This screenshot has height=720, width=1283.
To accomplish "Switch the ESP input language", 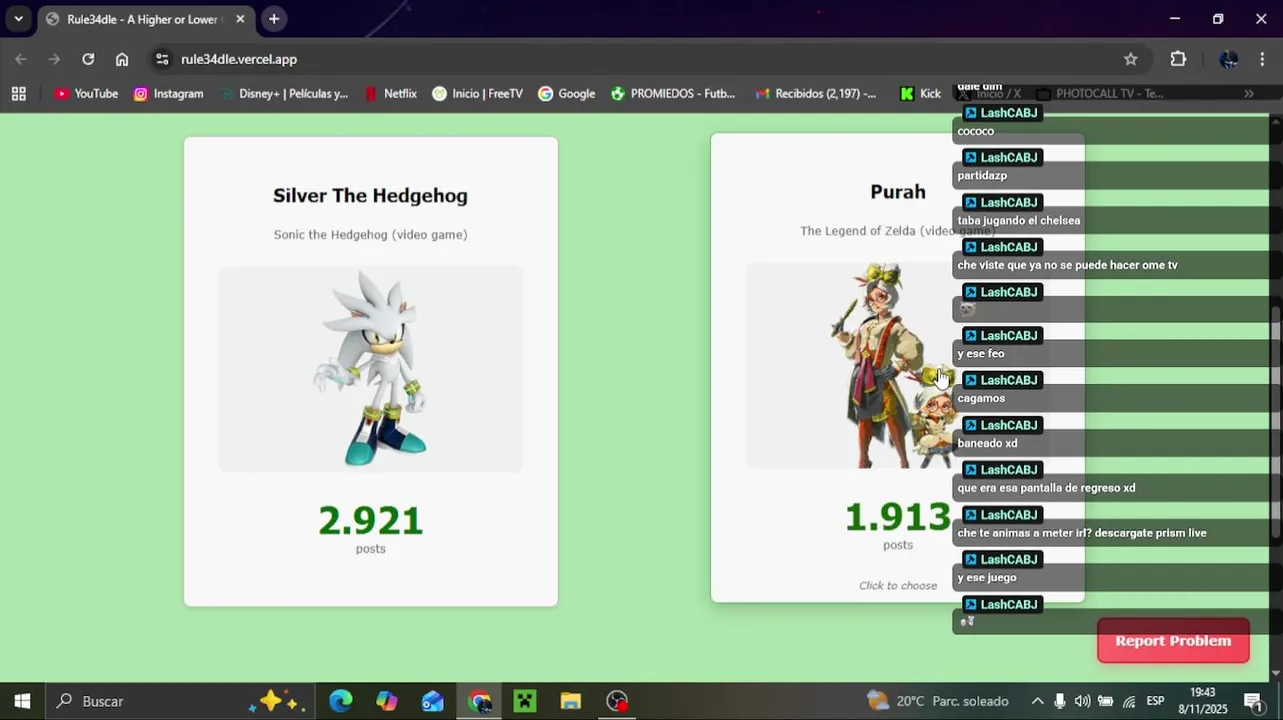I will pos(1155,701).
